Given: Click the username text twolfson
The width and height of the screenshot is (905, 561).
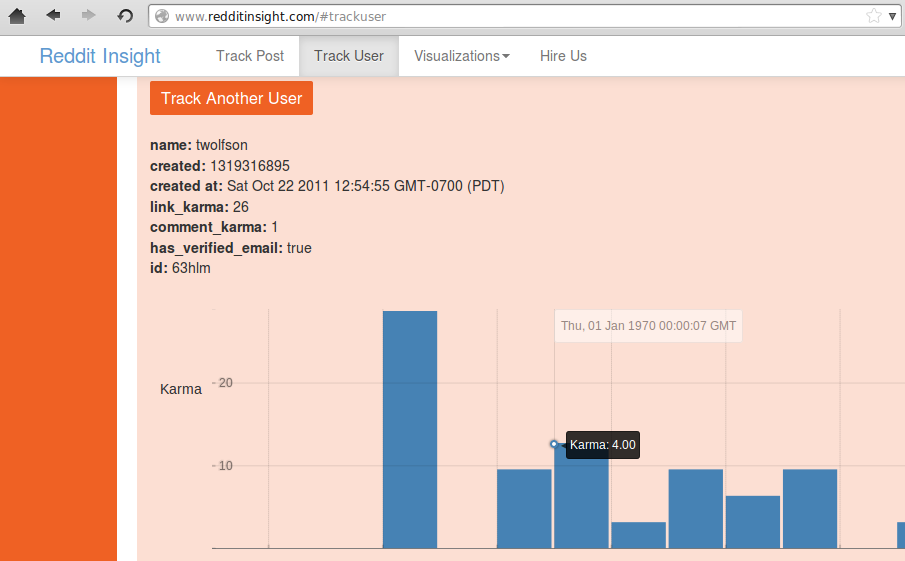Looking at the screenshot, I should 222,145.
